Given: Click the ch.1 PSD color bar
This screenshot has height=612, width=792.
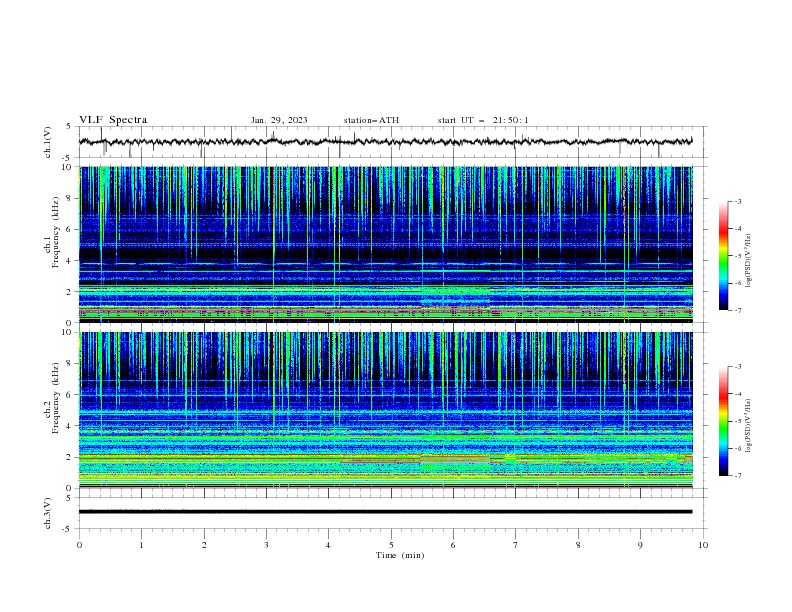Looking at the screenshot, I should [x=723, y=256].
